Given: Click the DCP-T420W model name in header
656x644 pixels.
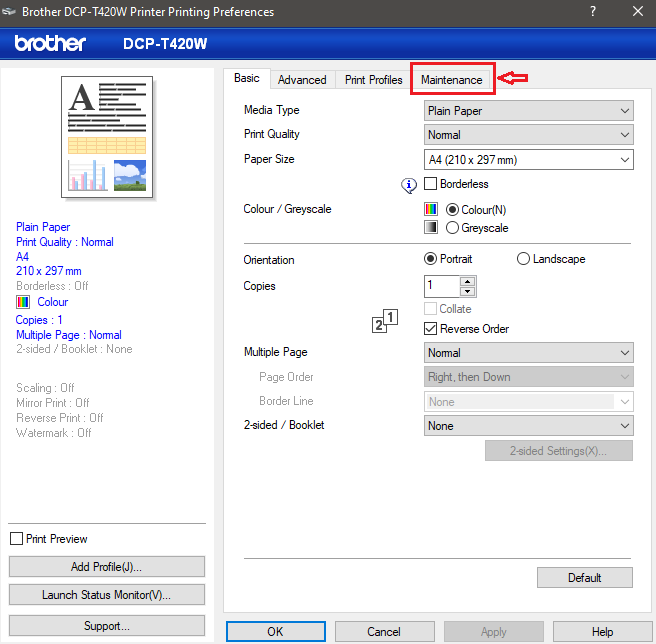Looking at the screenshot, I should [x=165, y=44].
